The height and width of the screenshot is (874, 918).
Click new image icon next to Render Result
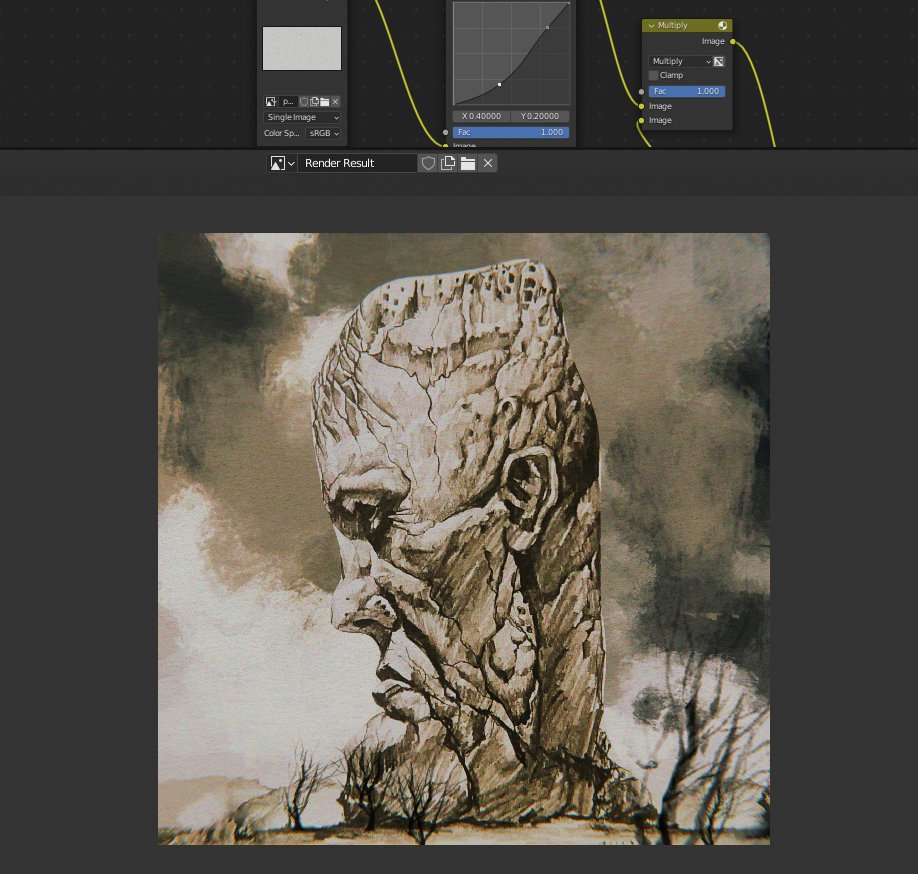(x=448, y=163)
